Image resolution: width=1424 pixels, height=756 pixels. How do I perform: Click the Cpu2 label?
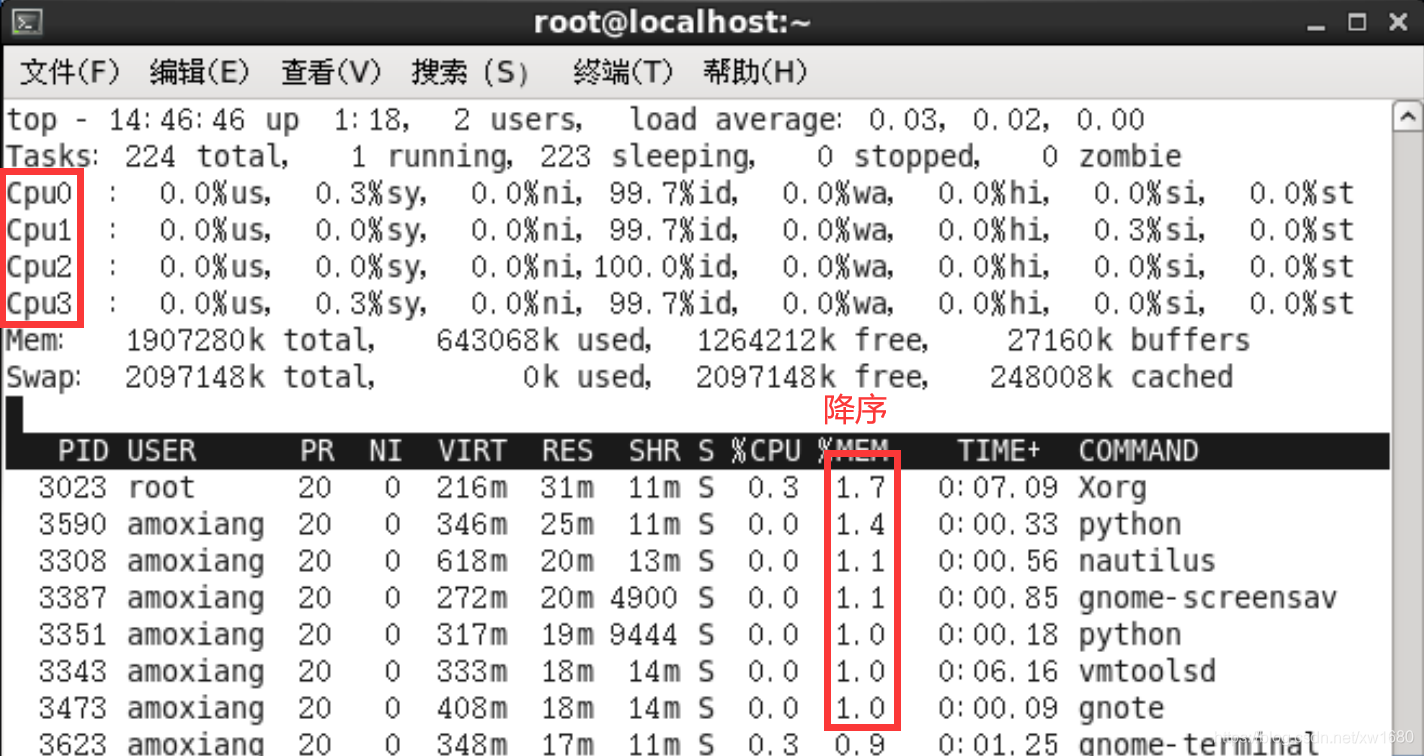tap(40, 267)
